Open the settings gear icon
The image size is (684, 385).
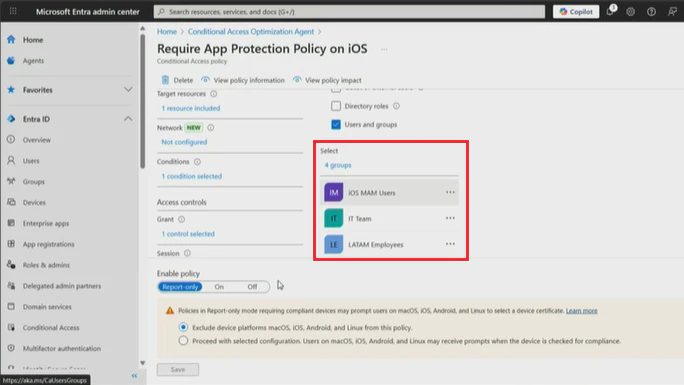click(x=631, y=12)
